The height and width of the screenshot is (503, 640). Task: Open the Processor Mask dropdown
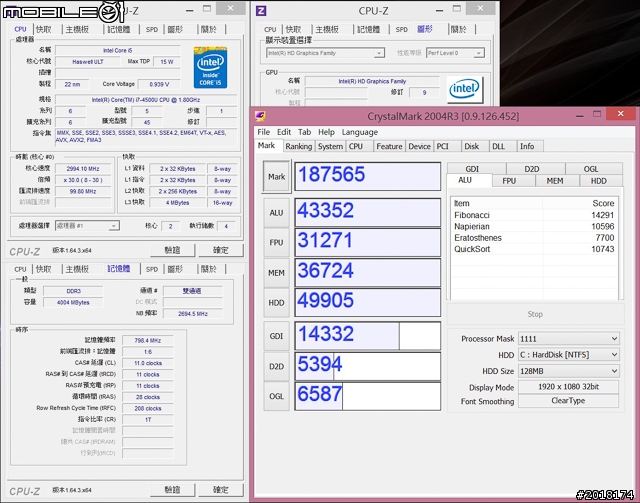(569, 338)
